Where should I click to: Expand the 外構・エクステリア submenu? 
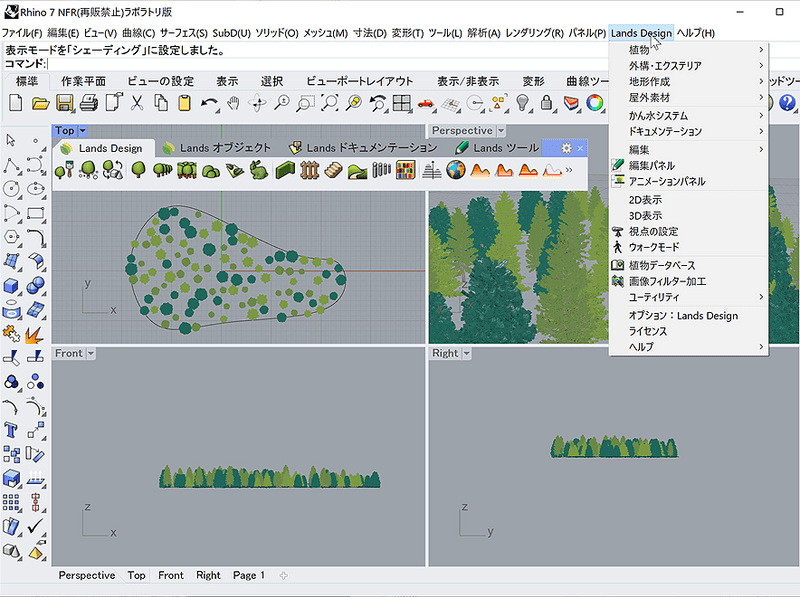689,65
